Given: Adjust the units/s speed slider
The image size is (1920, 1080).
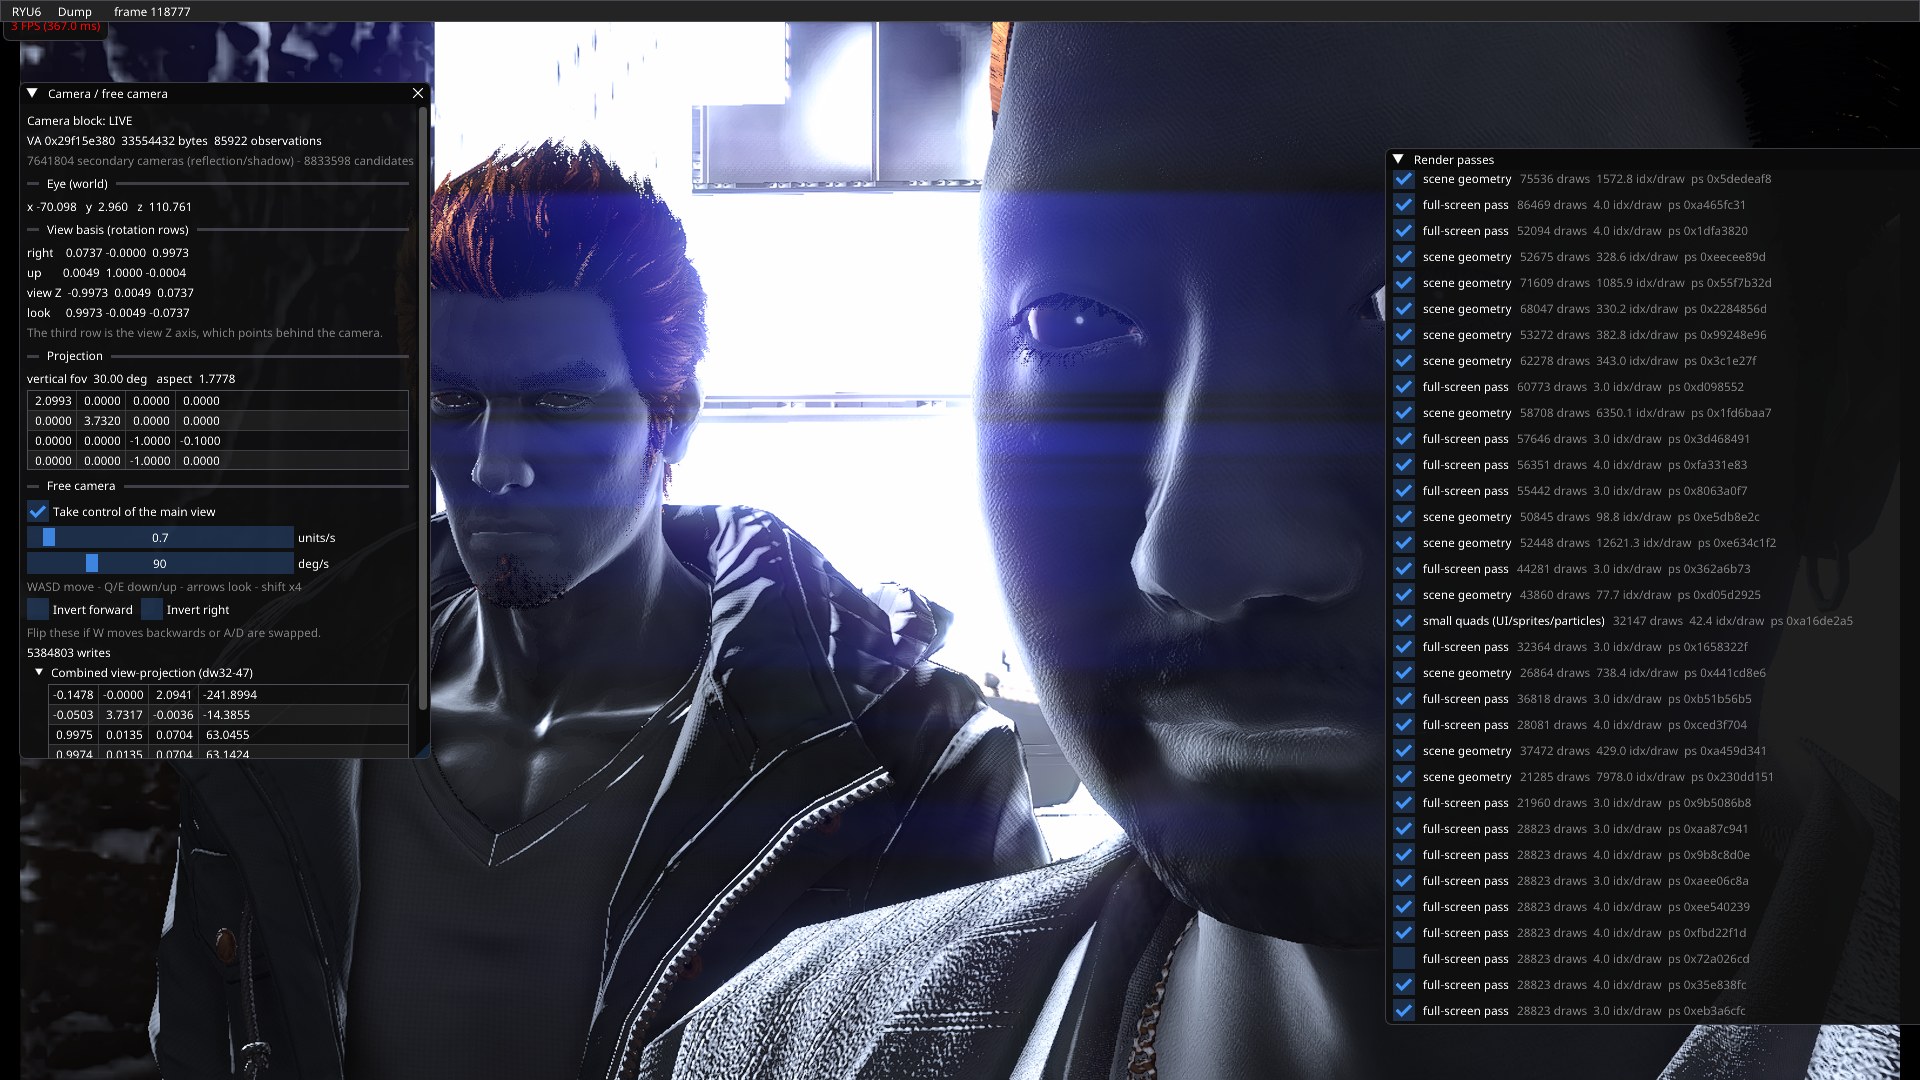Looking at the screenshot, I should (x=160, y=537).
